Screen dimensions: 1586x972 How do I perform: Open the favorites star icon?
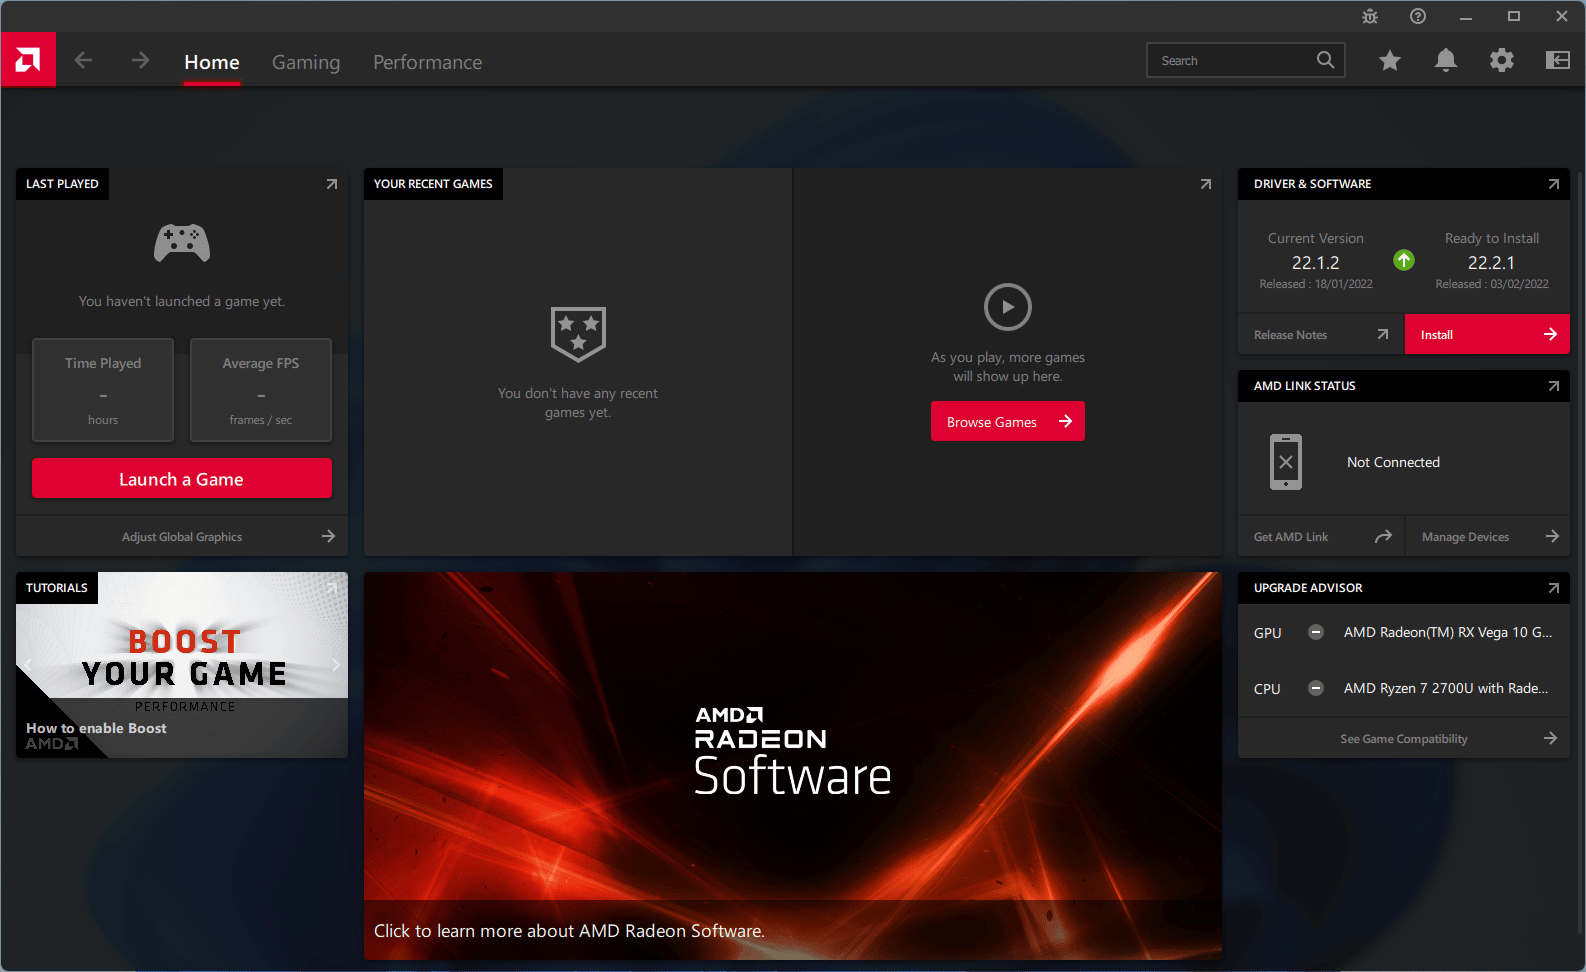(1390, 61)
